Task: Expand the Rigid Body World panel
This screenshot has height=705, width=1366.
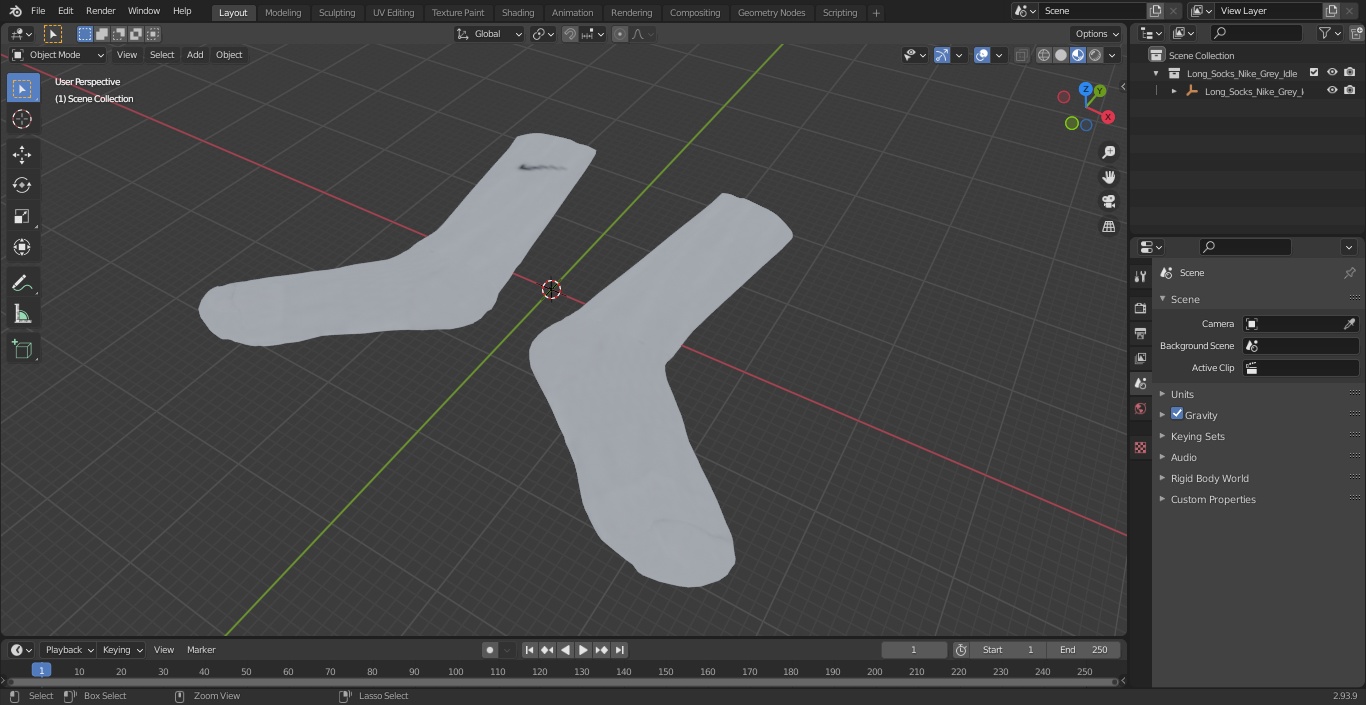Action: 1209,478
